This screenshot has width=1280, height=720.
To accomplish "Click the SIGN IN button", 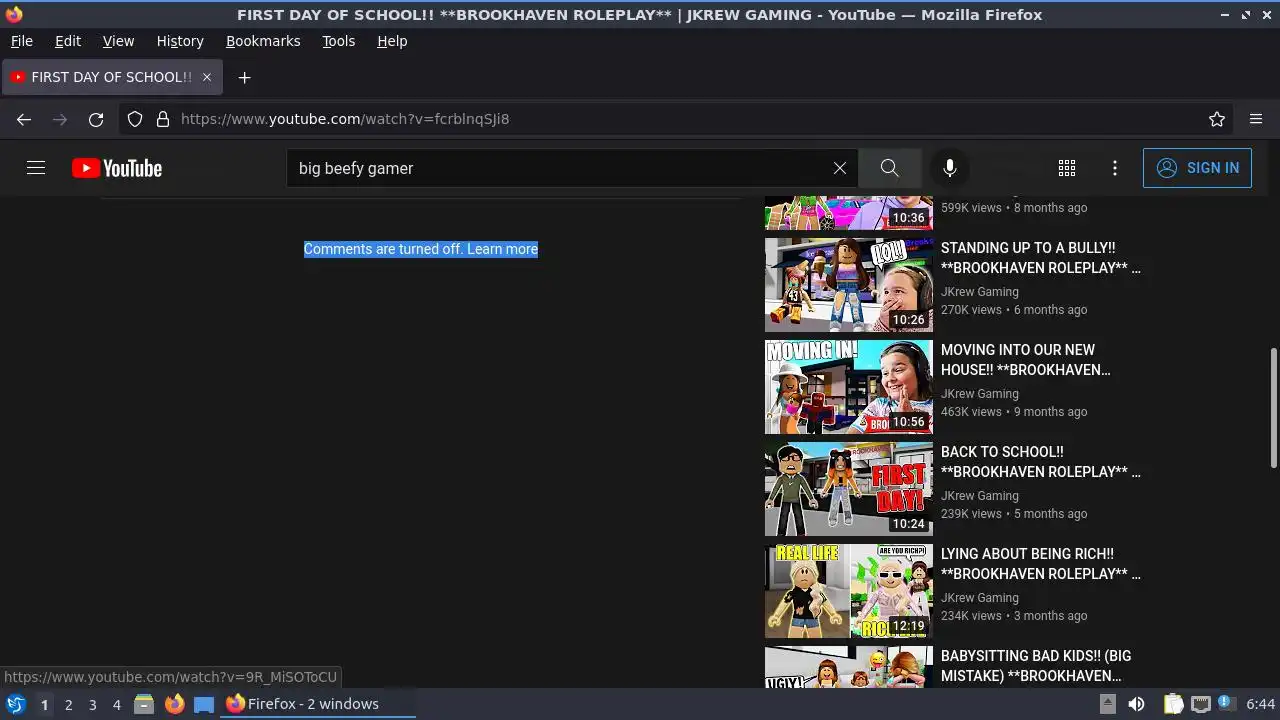I will tap(1197, 168).
